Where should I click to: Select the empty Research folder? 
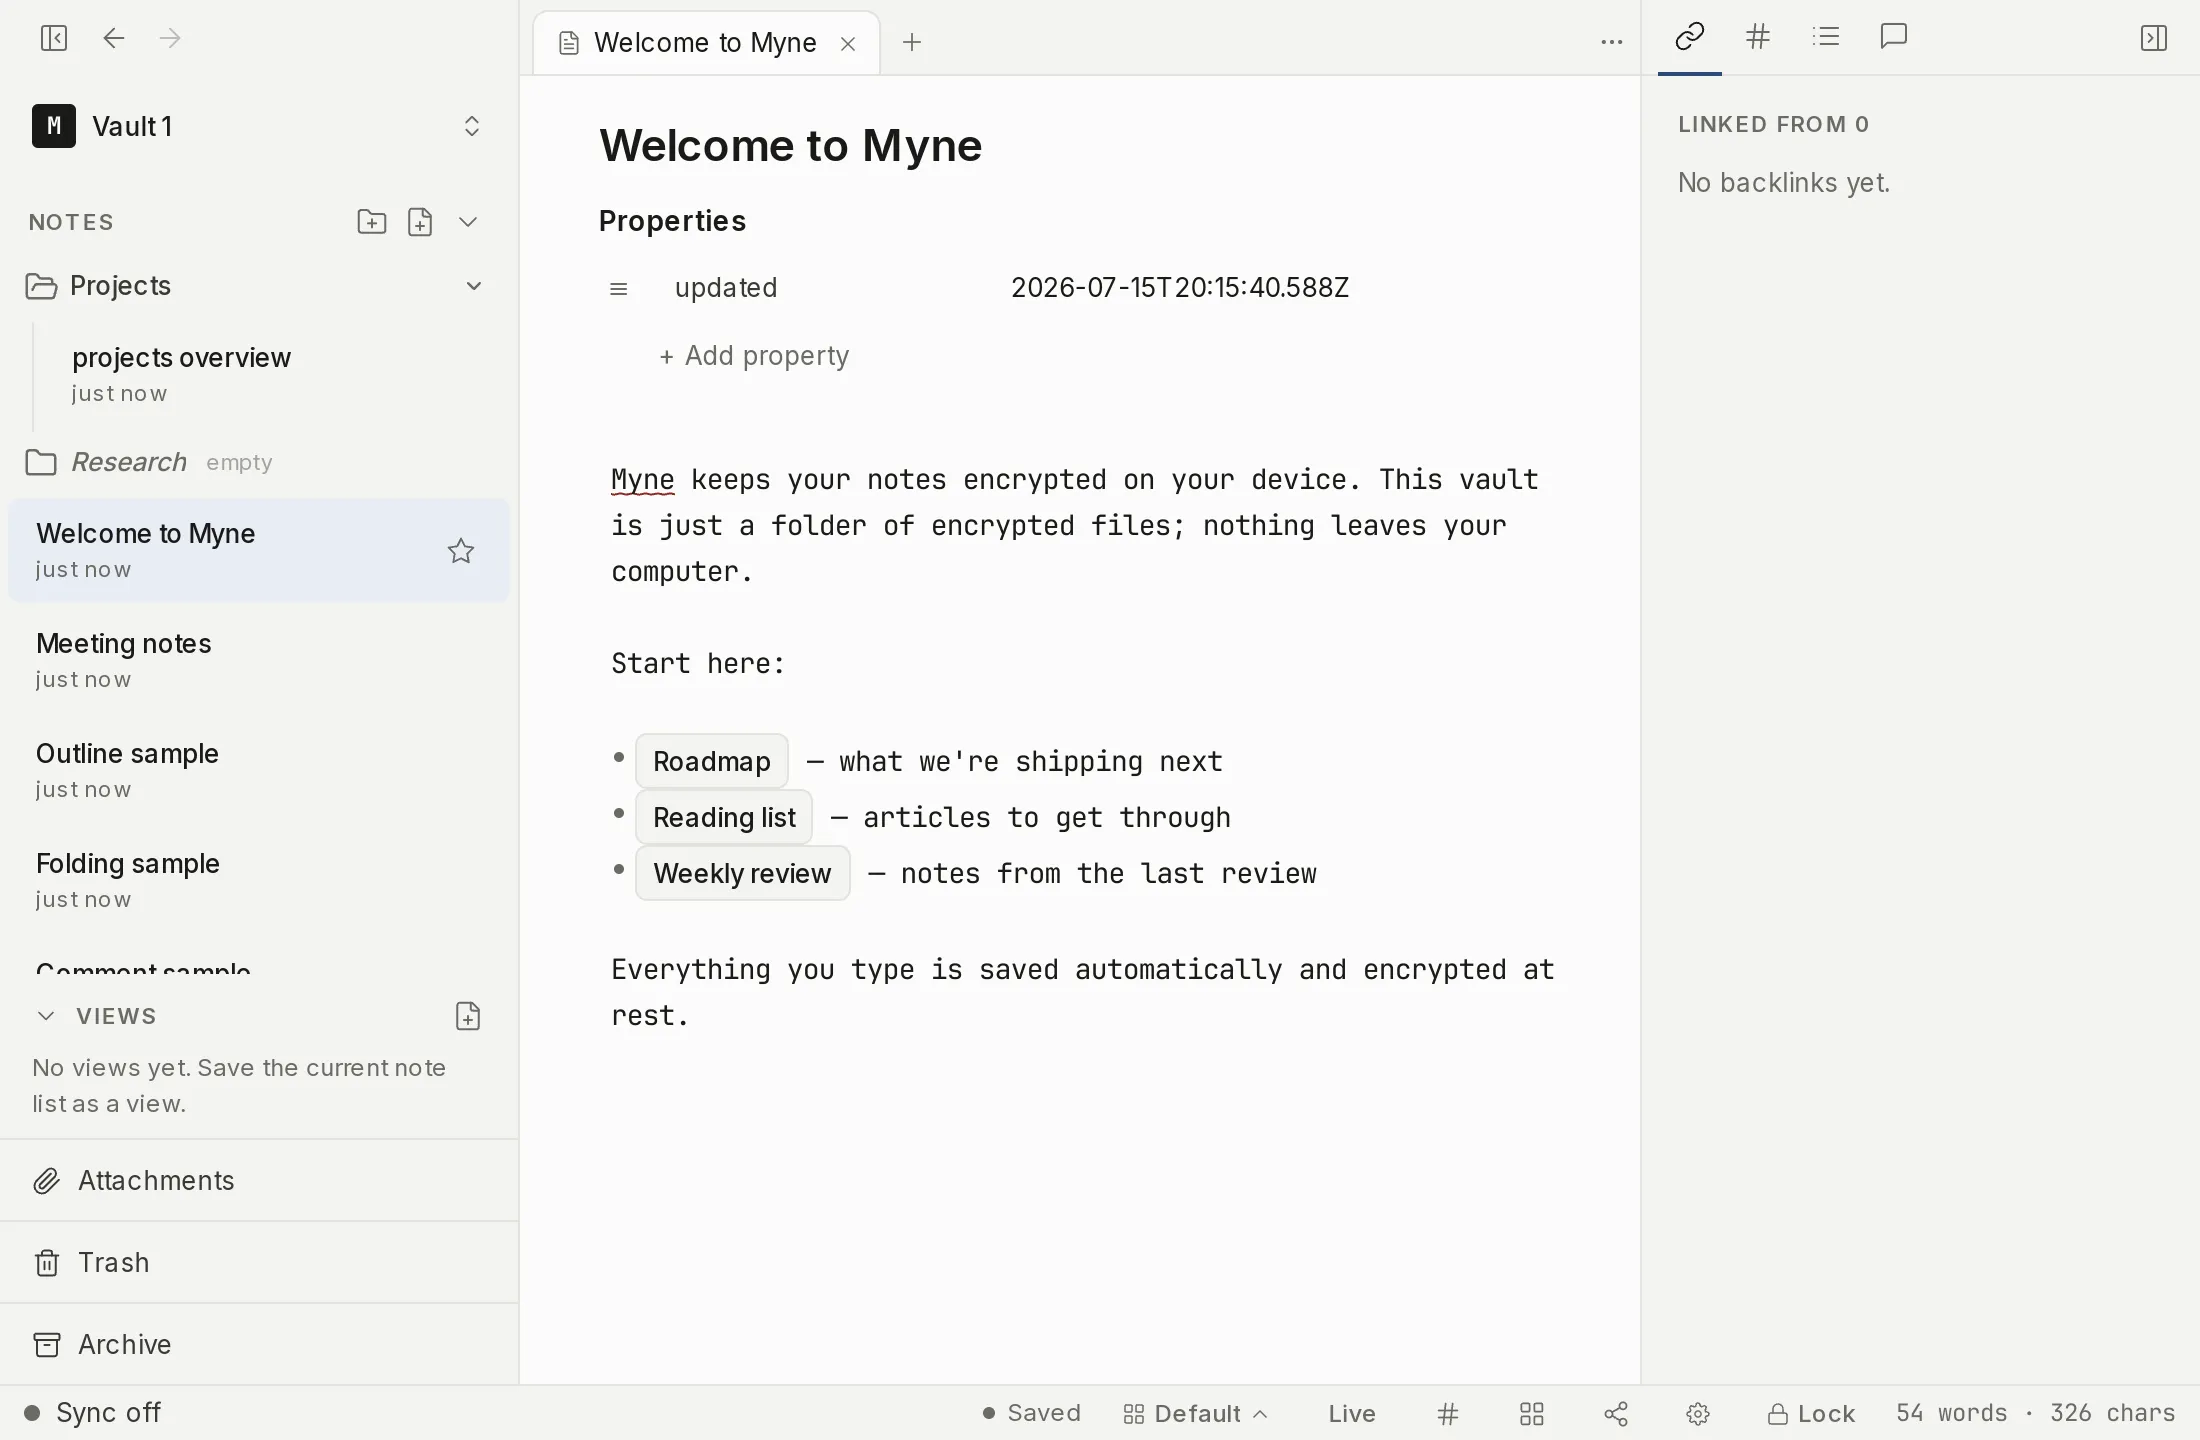(259, 462)
